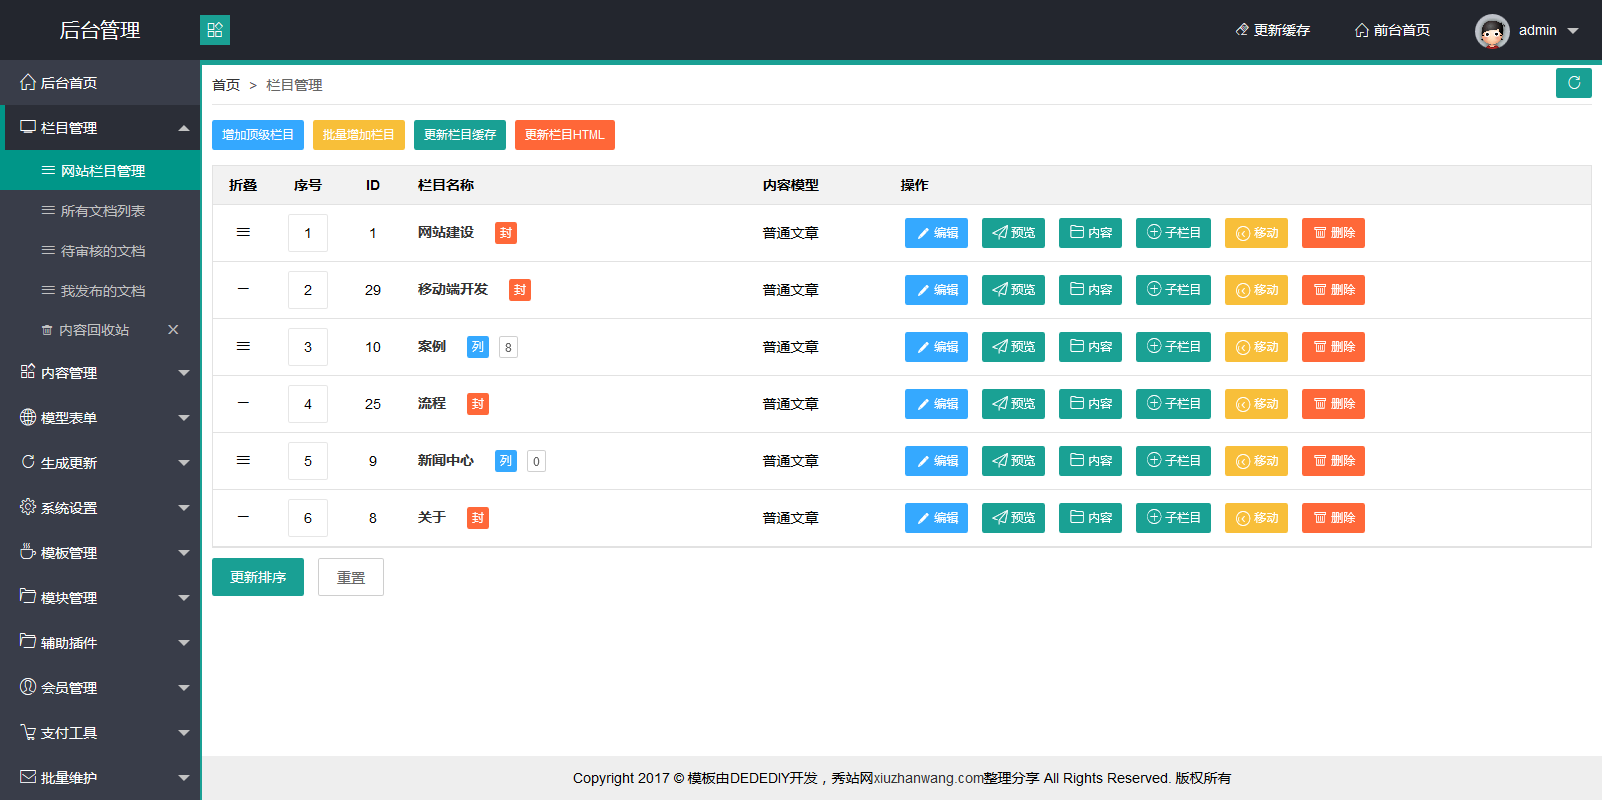This screenshot has height=800, width=1602.
Task: Click the admin user avatar
Action: point(1492,31)
